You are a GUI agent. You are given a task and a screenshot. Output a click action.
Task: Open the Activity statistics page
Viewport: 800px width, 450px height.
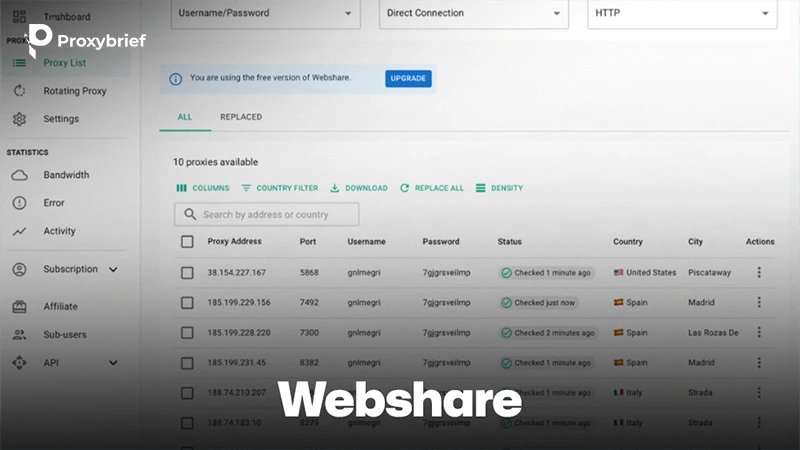click(x=60, y=231)
